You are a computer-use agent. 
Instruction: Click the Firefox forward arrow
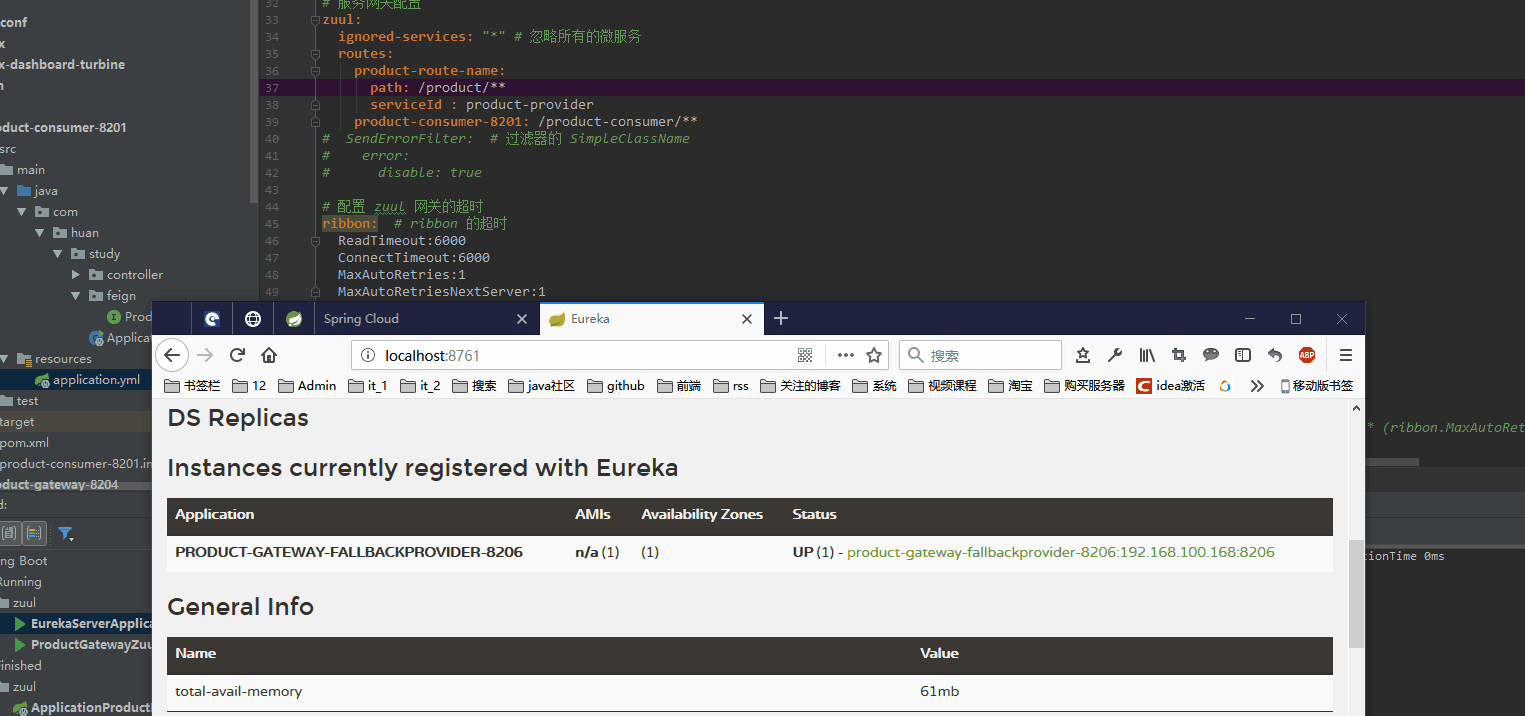coord(205,355)
